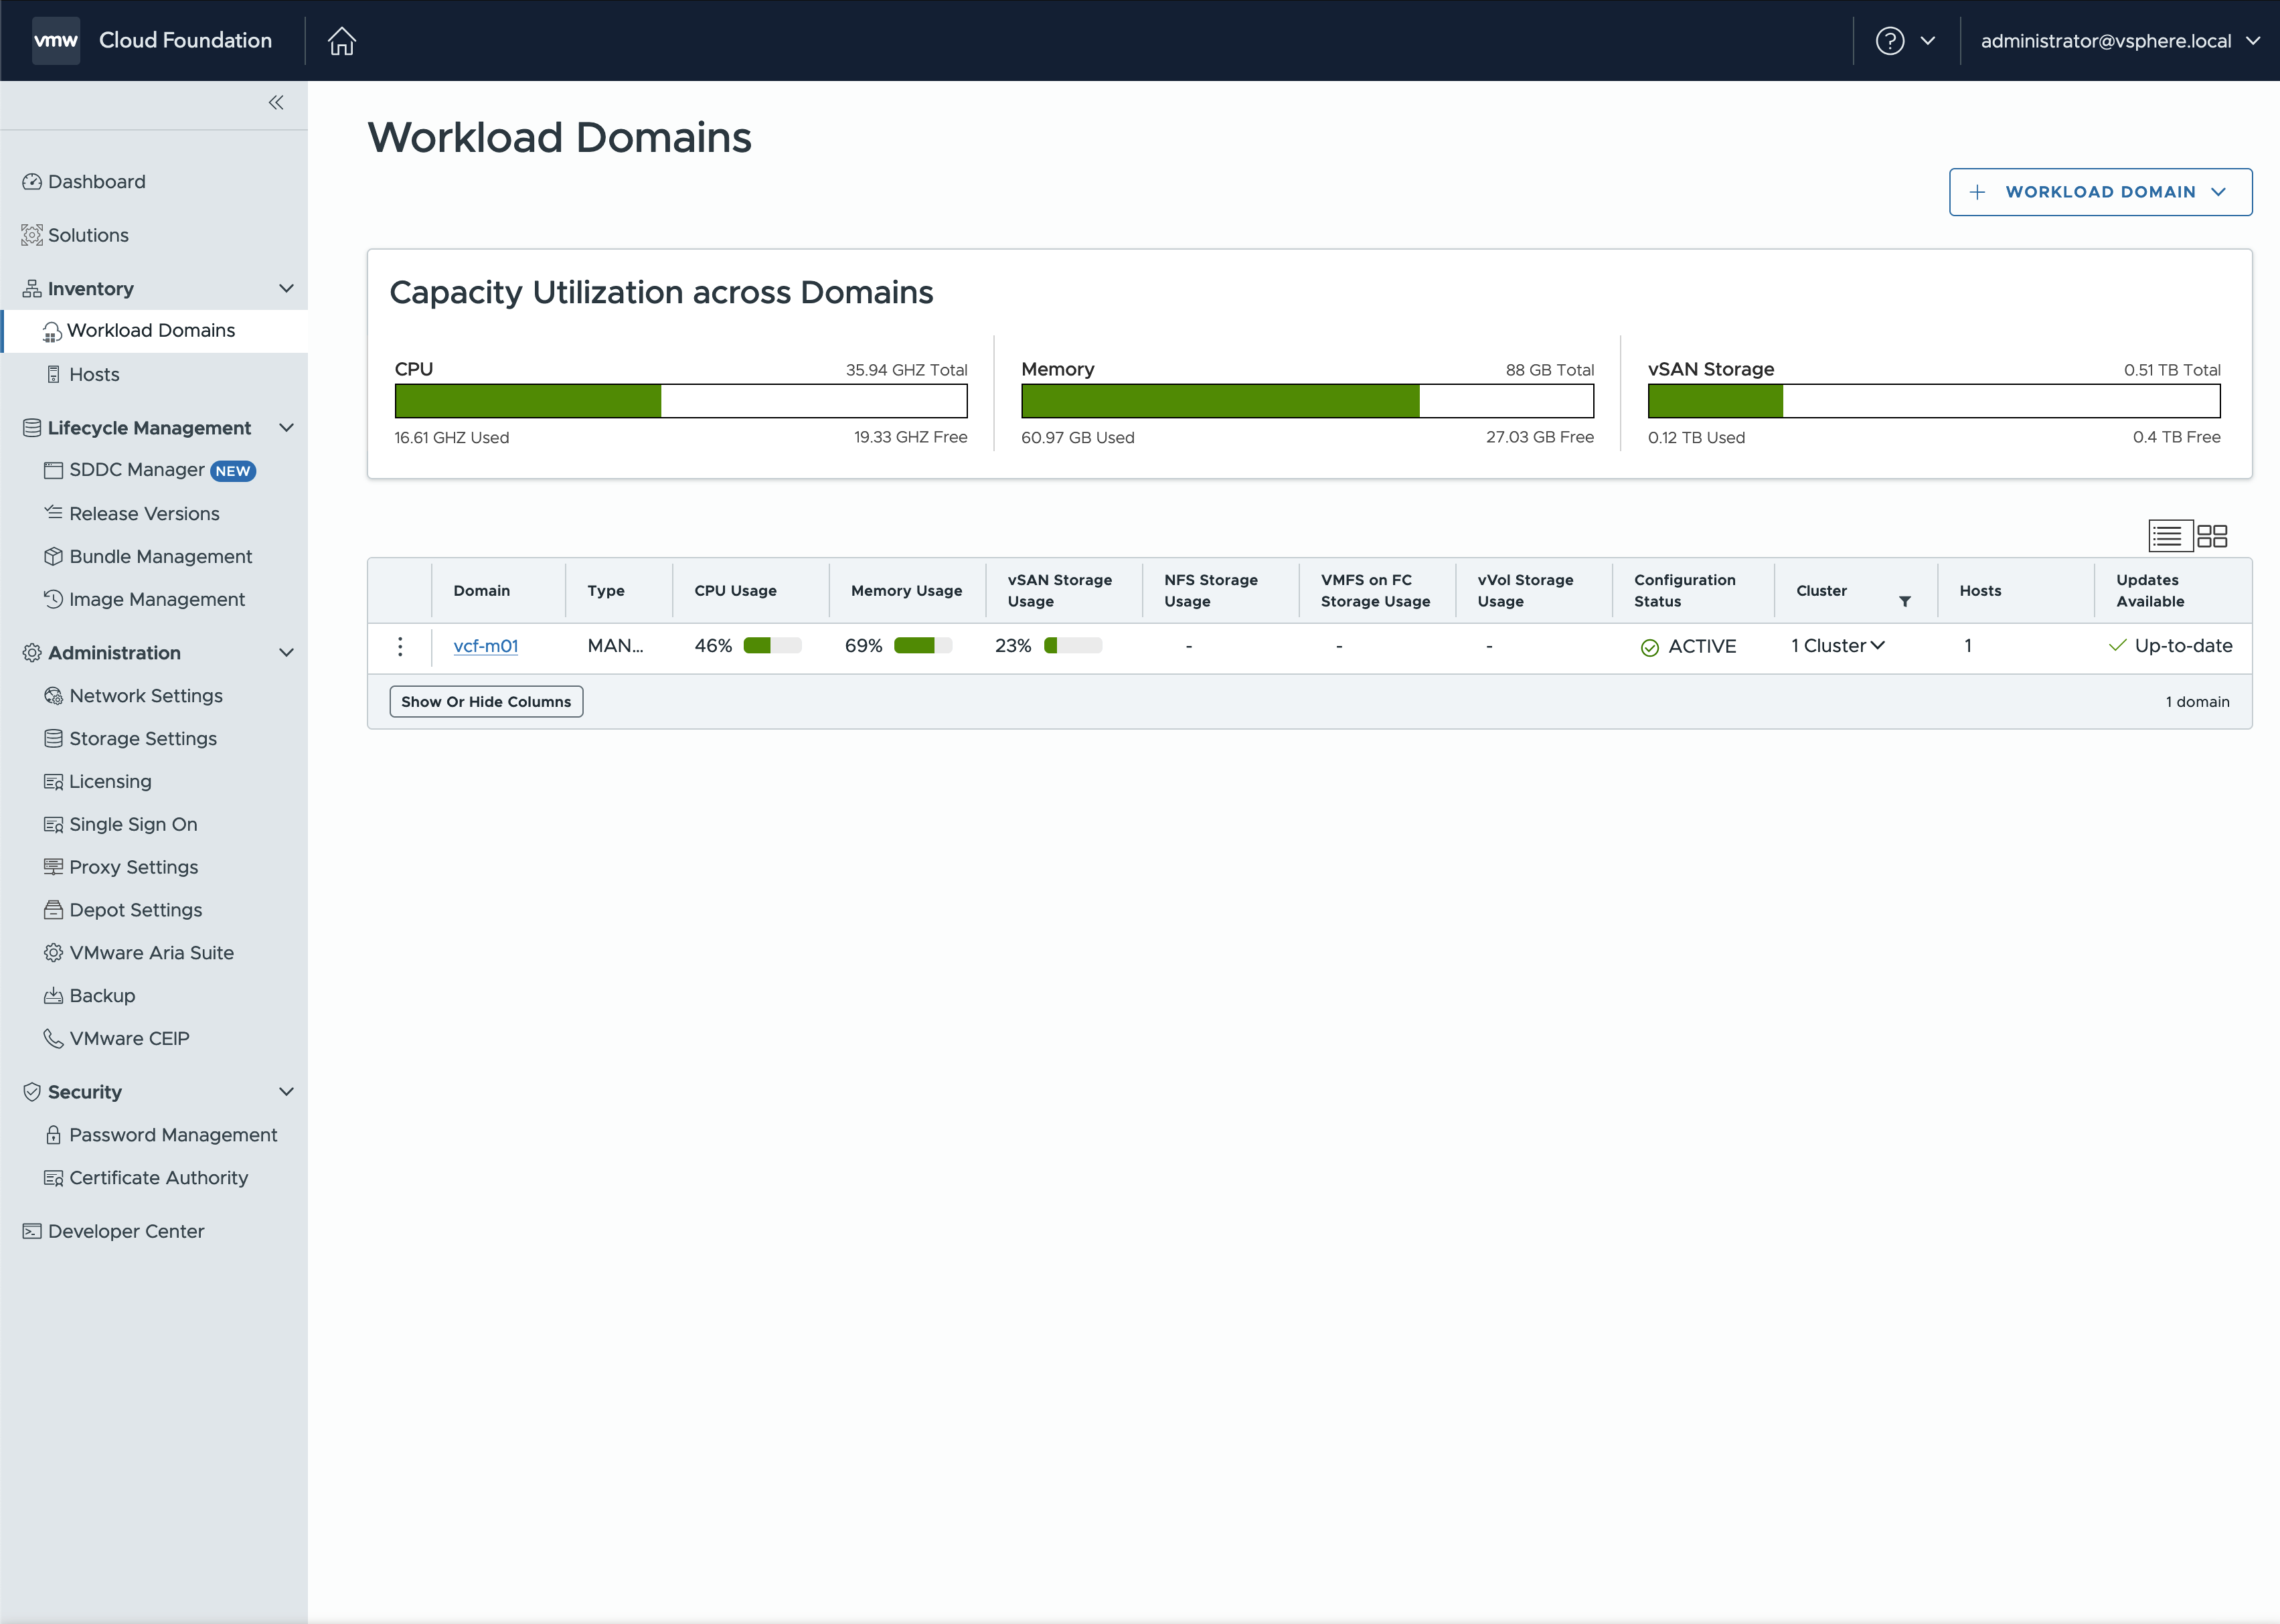This screenshot has height=1624, width=2280.
Task: Click the Dashboard gauge icon
Action: tap(32, 182)
